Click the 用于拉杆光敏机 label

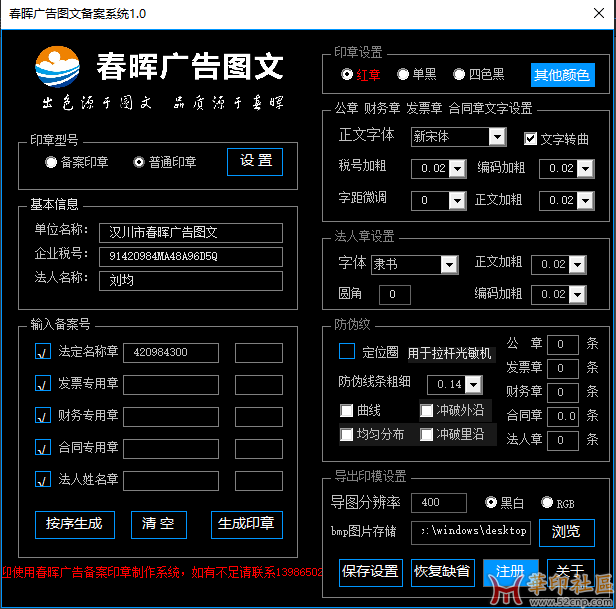tap(449, 354)
